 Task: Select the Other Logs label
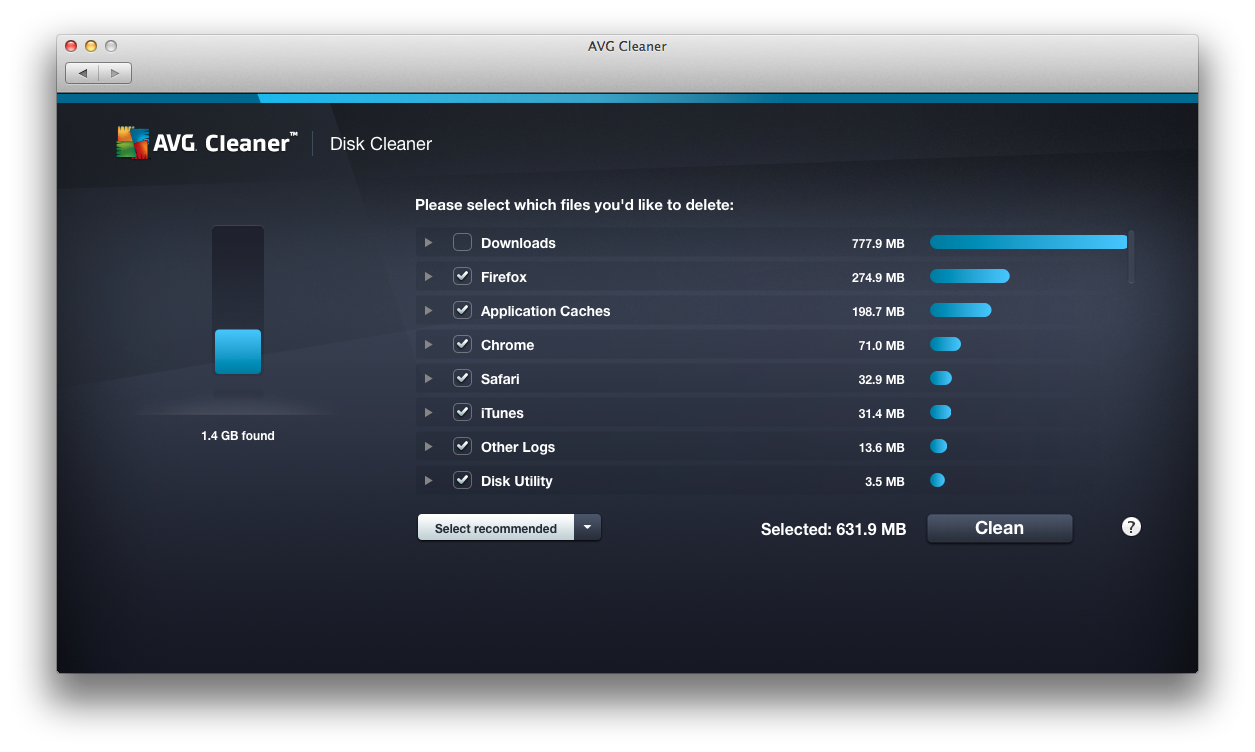point(518,447)
